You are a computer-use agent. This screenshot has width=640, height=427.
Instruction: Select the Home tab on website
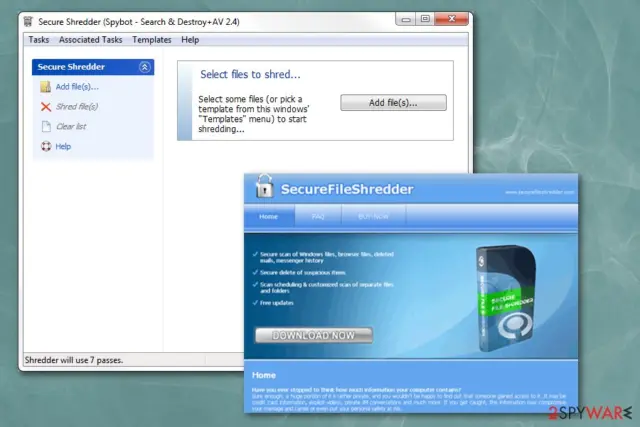[x=269, y=216]
